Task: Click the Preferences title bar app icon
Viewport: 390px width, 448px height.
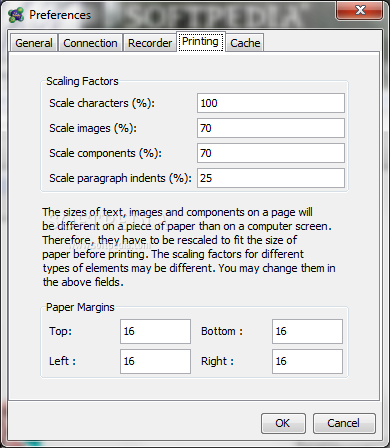Action: [x=16, y=15]
